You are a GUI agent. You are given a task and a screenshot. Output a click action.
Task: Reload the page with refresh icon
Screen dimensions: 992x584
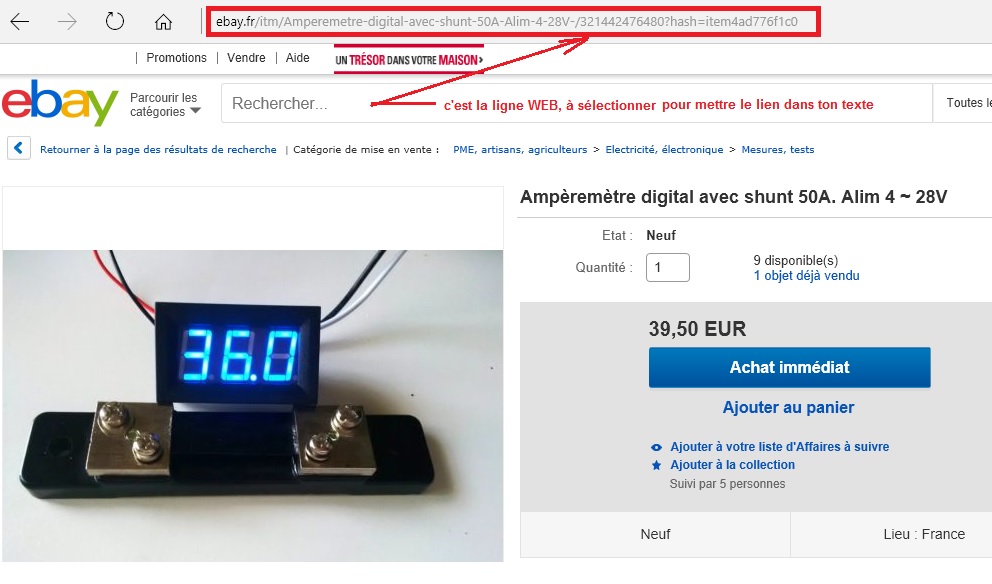115,21
